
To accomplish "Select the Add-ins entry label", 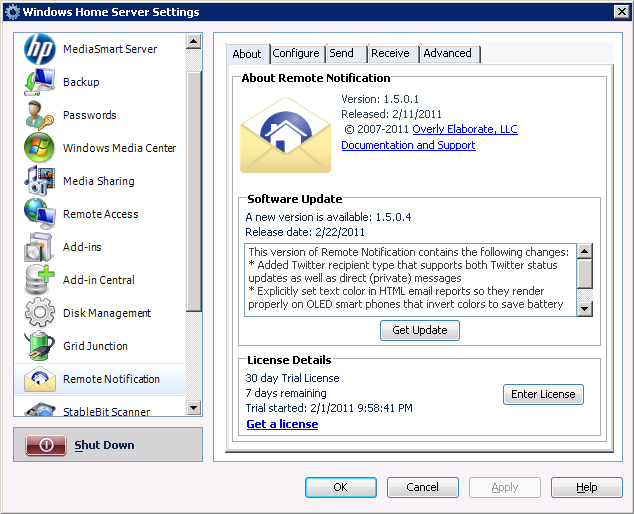I will 82,247.
